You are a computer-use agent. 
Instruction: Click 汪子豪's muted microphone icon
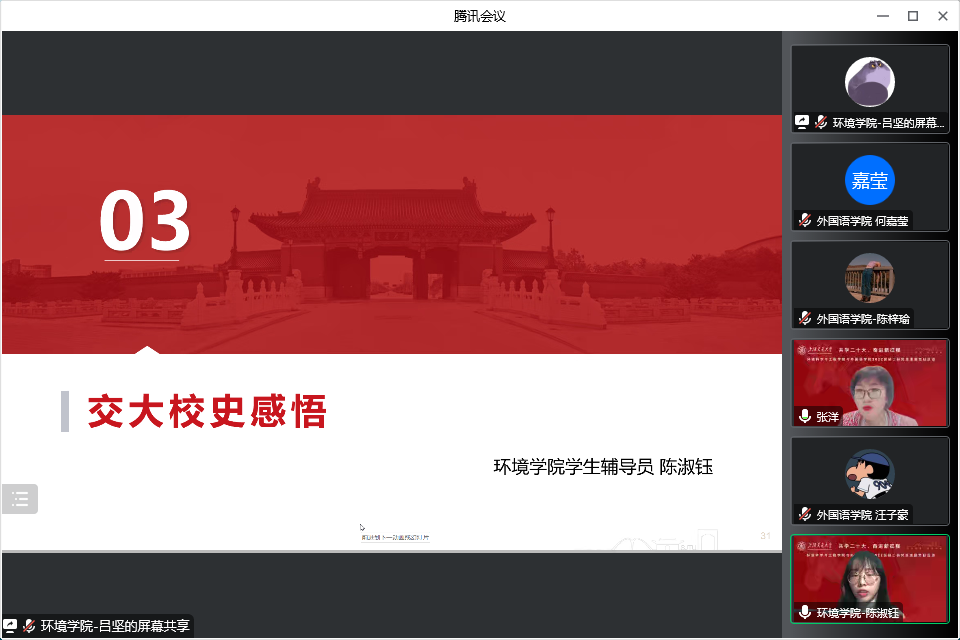click(804, 515)
